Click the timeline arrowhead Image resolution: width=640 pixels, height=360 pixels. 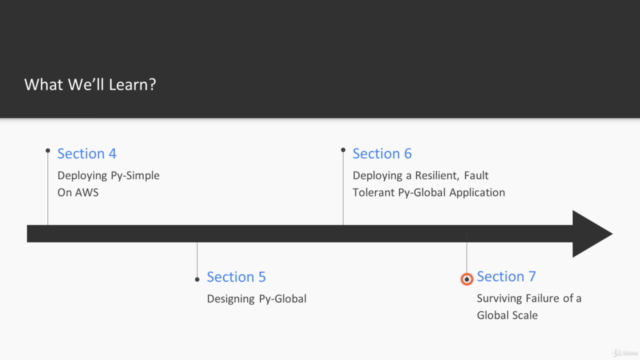[592, 234]
